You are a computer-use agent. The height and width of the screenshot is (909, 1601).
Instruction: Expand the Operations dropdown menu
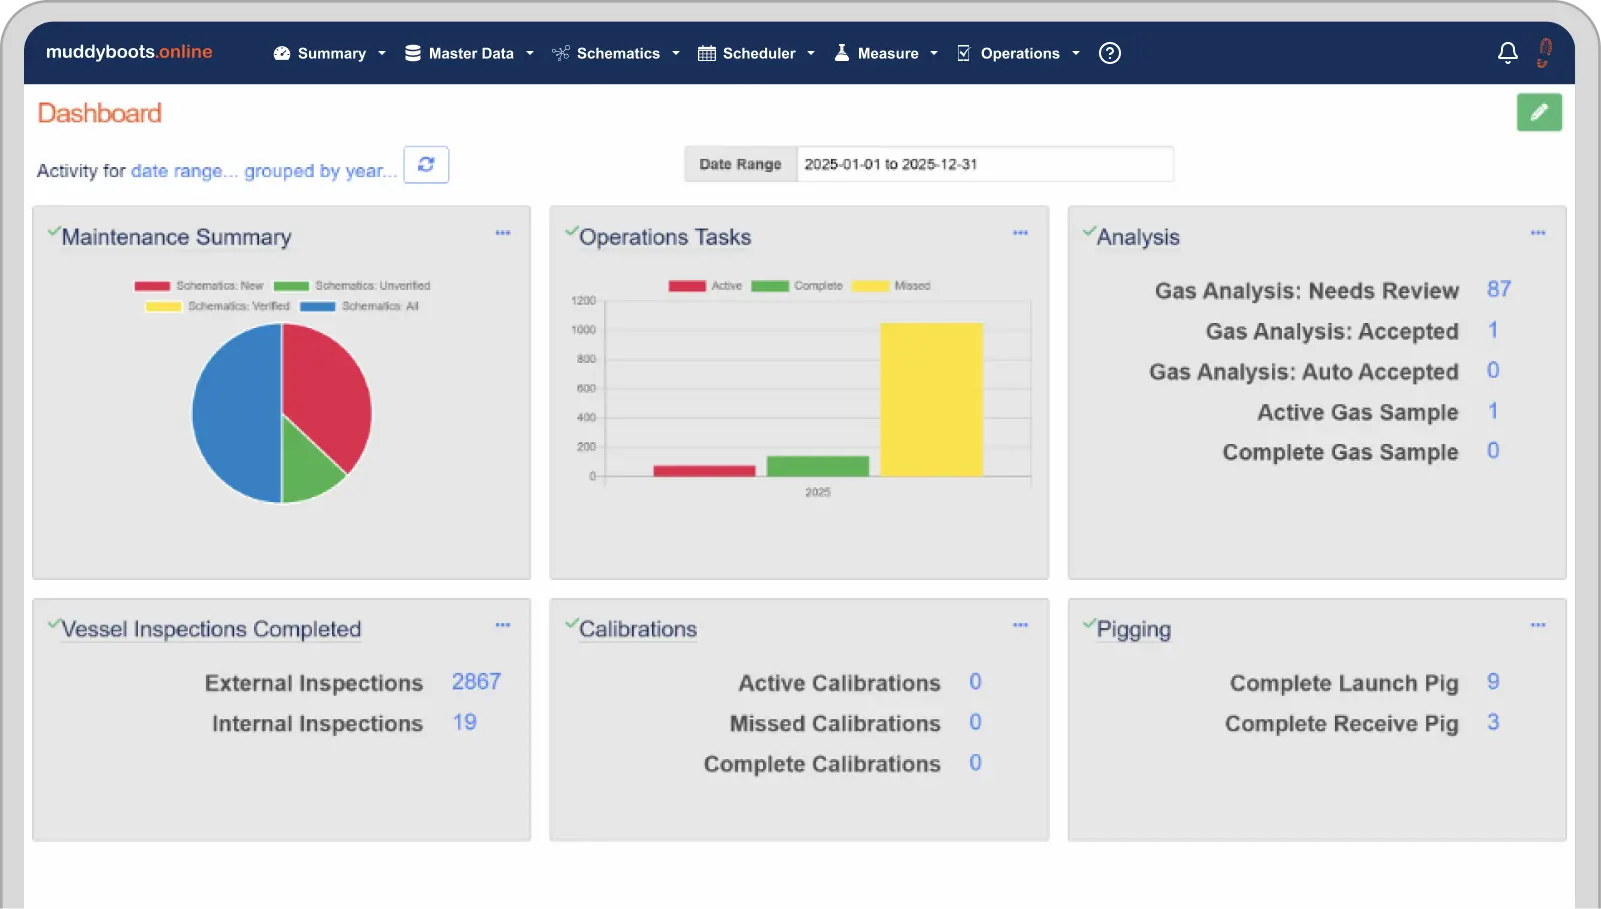pyautogui.click(x=1018, y=54)
